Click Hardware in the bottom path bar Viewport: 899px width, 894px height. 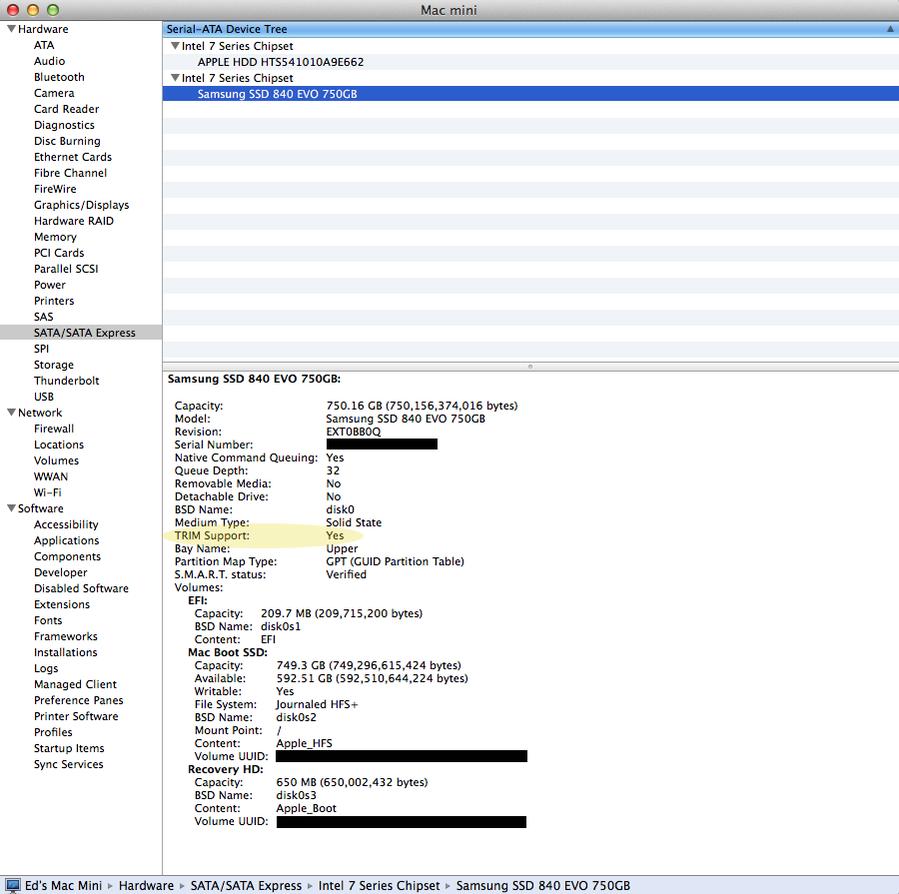pyautogui.click(x=145, y=886)
